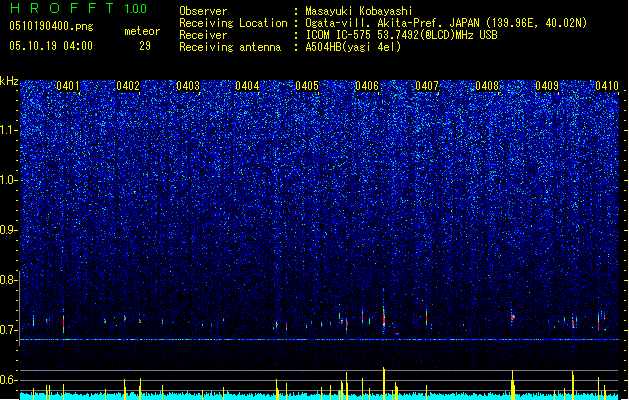The image size is (629, 400).
Task: Click the strong meteor echo just after 0406
Action: tap(384, 315)
